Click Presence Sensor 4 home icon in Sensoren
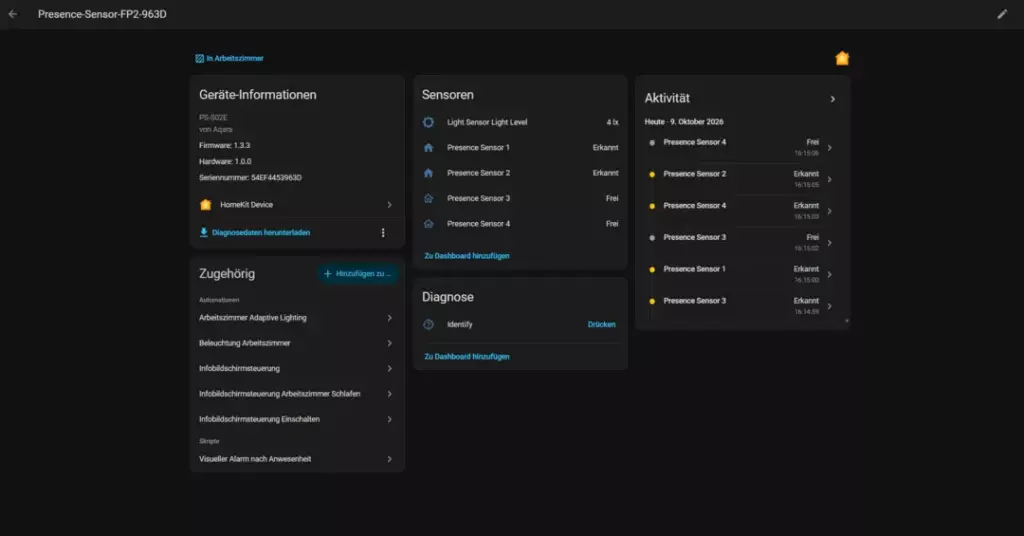The image size is (1024, 536). (x=428, y=224)
